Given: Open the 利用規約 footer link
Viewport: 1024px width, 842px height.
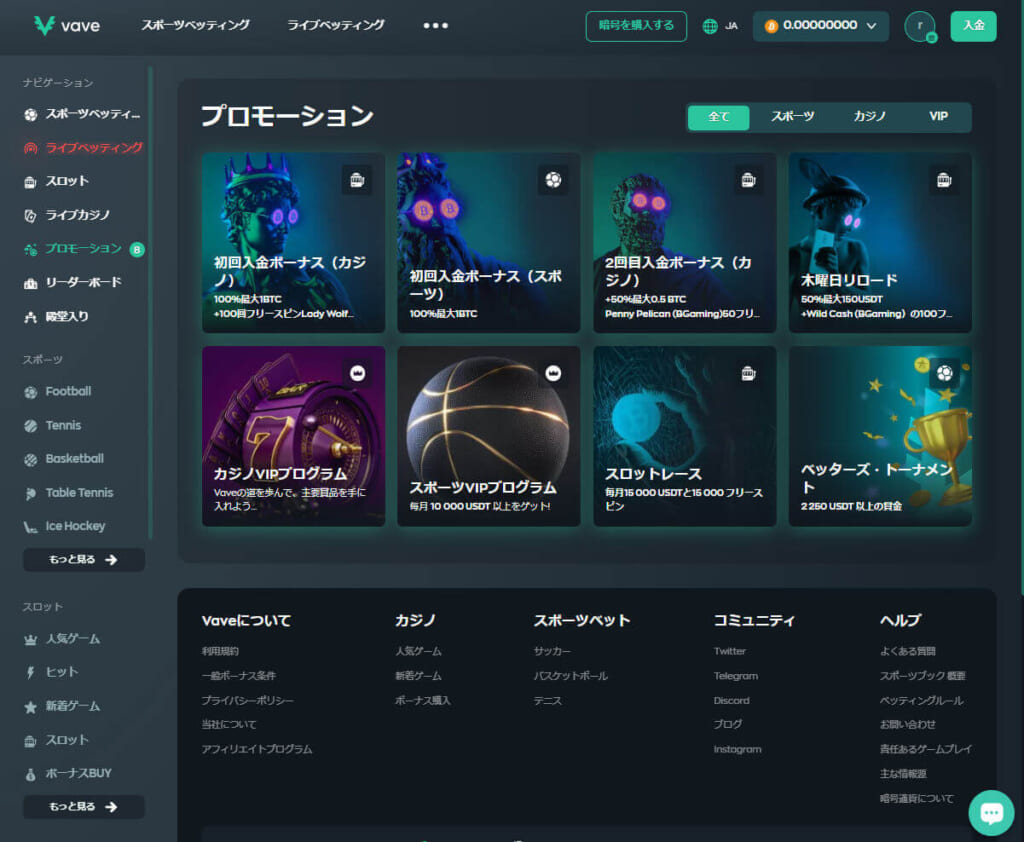Looking at the screenshot, I should pyautogui.click(x=220, y=651).
